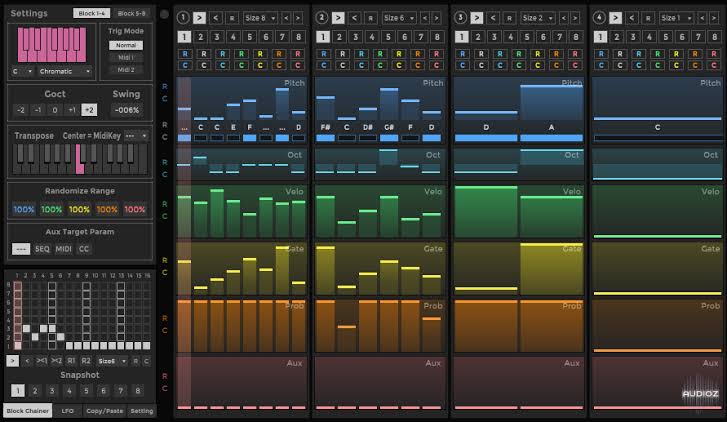Click the backward arrow in block 3 header
The height and width of the screenshot is (422, 727).
pos(493,18)
